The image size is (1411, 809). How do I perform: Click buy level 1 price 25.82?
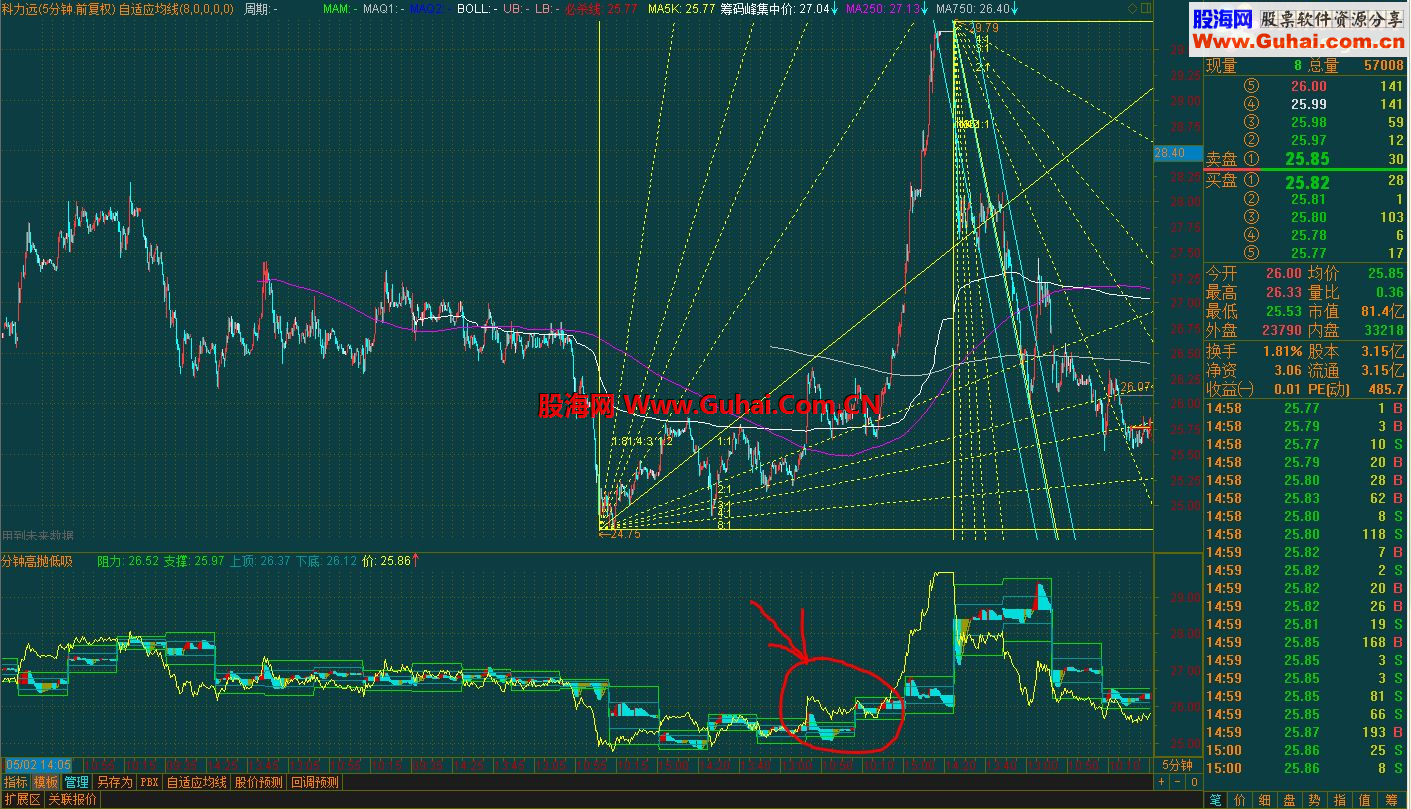[1307, 182]
